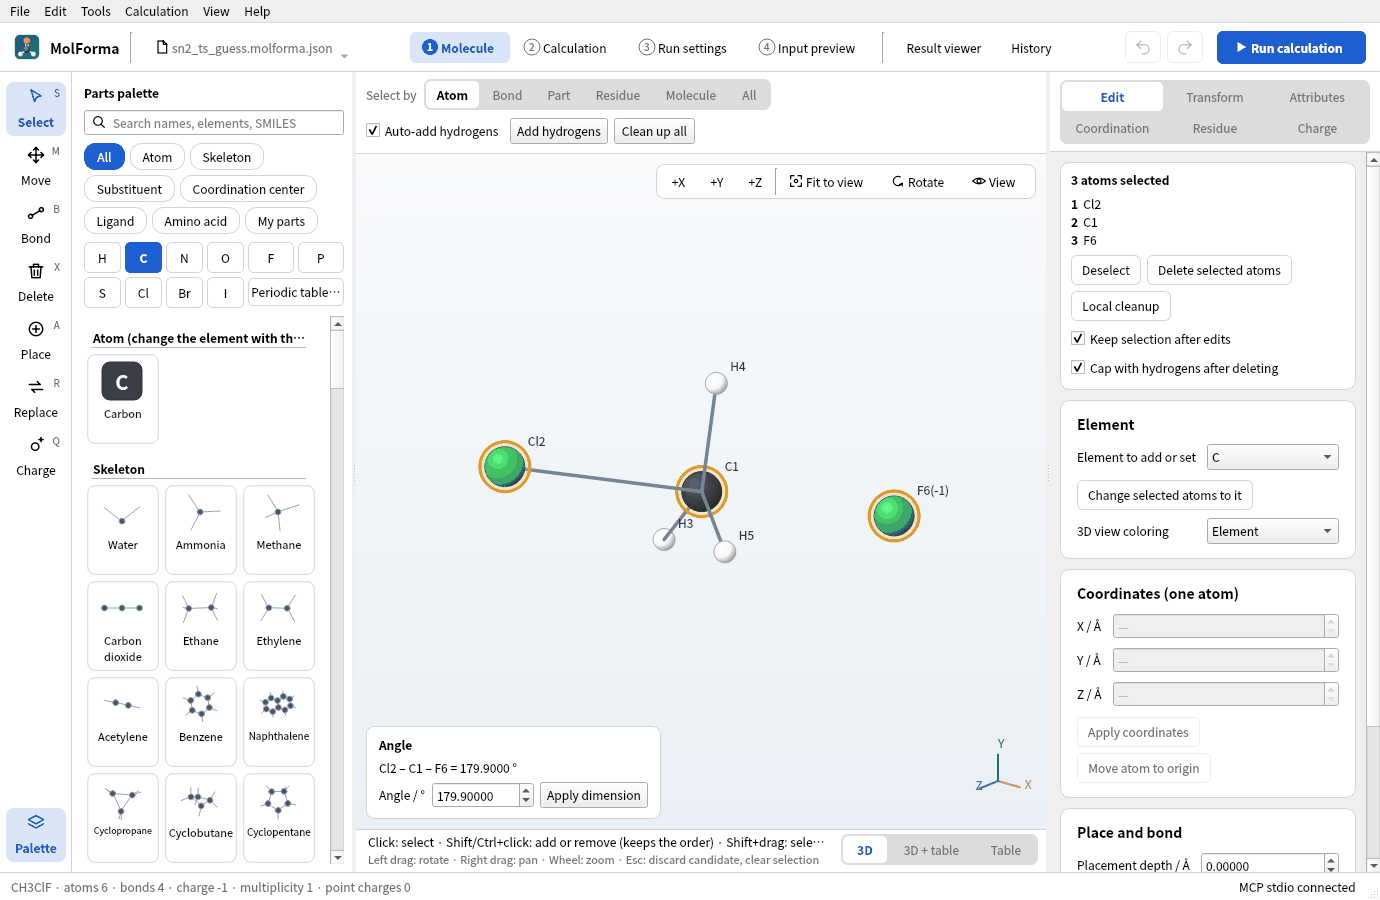Click the MolForma app logo

coord(27,47)
